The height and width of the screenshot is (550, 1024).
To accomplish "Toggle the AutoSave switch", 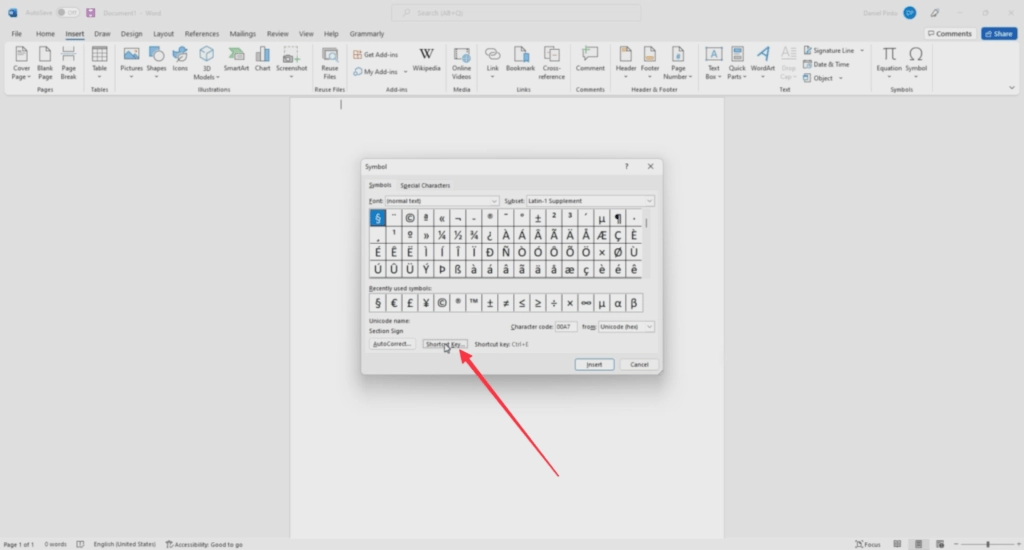I will (x=67, y=12).
